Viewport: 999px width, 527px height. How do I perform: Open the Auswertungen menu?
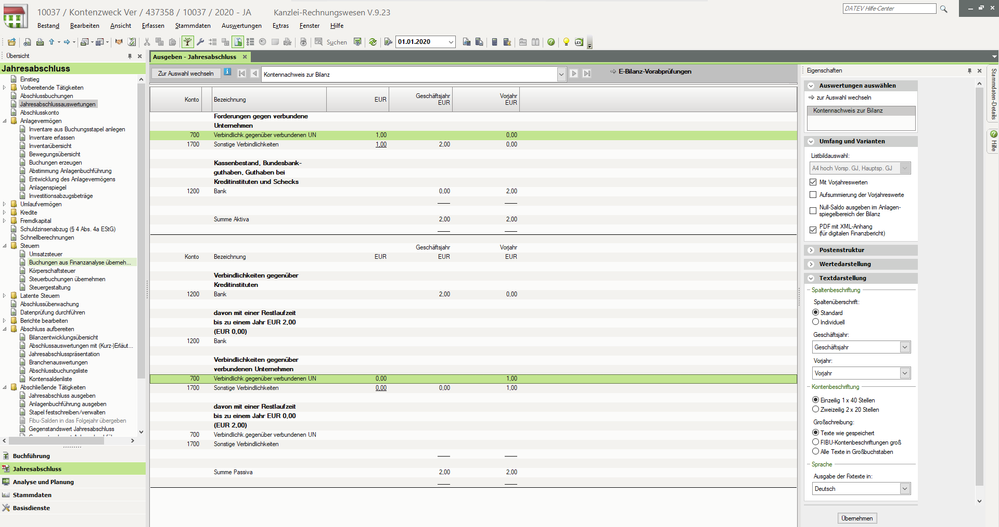(x=241, y=25)
